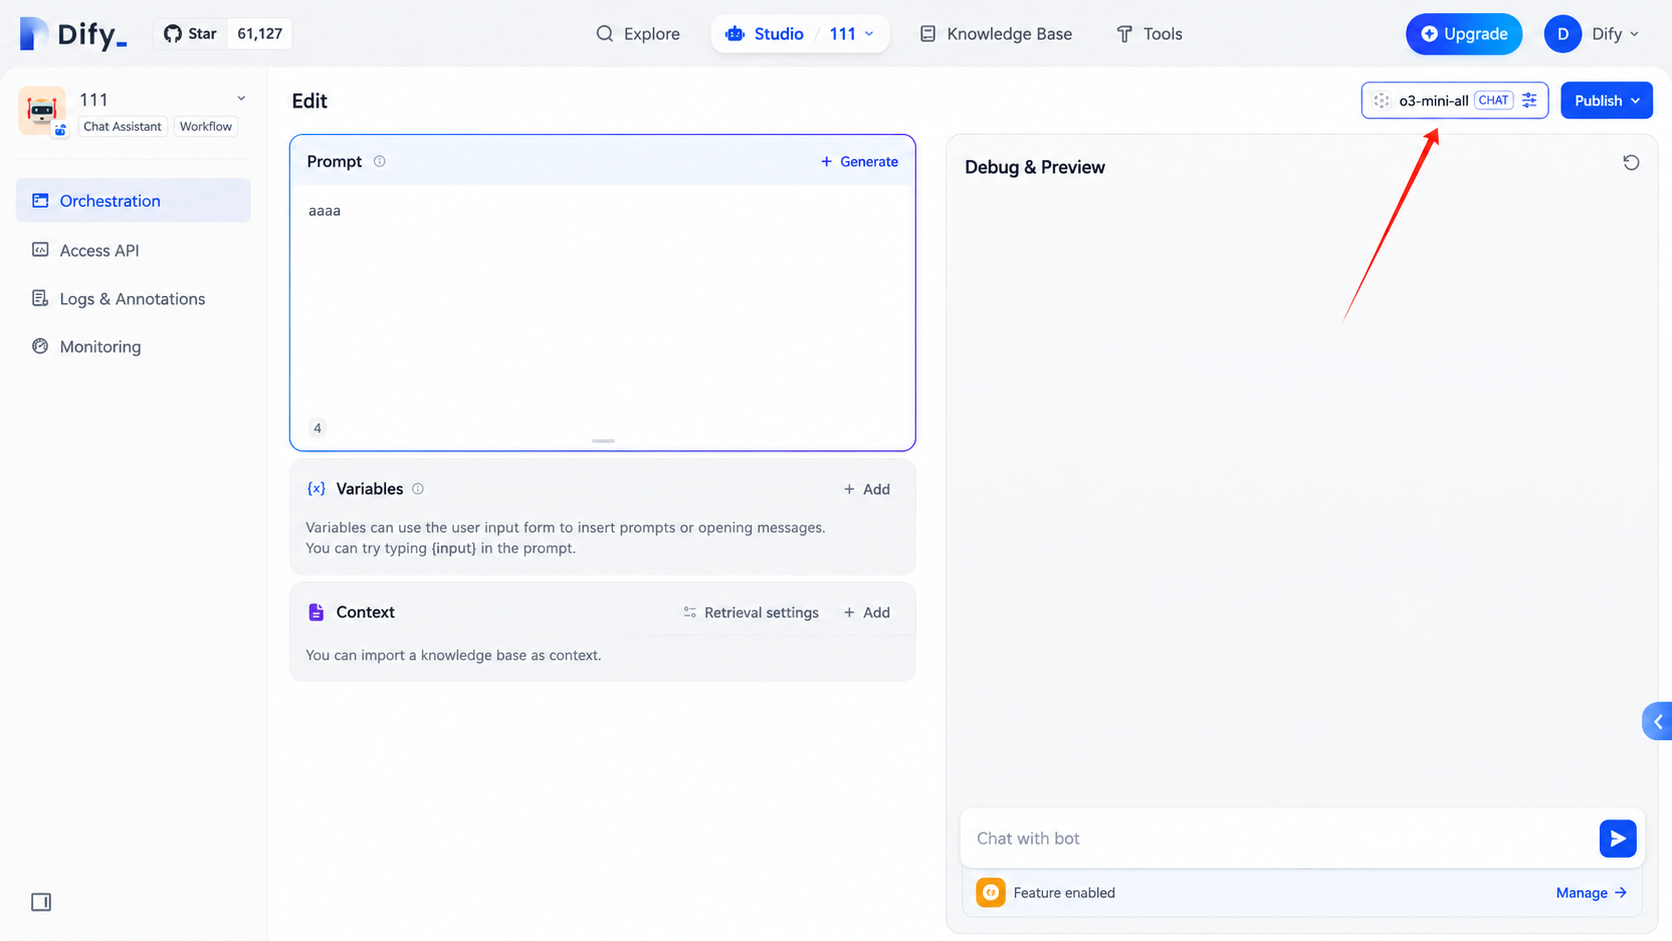Click the Debug & Preview heading
Viewport: 1672px width, 941px height.
click(x=1035, y=167)
